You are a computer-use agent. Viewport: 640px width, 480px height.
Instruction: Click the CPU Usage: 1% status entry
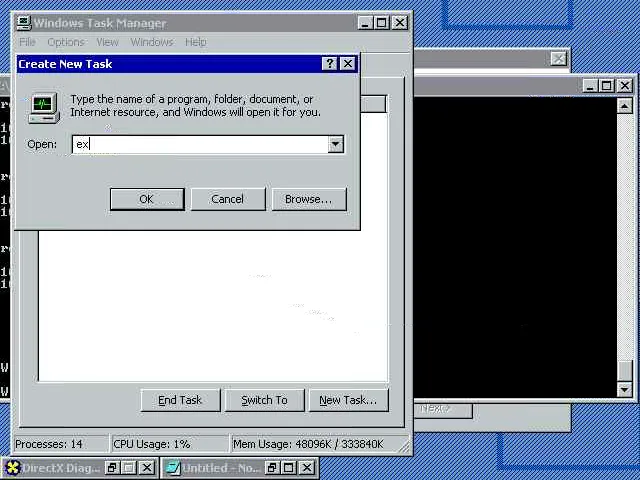tap(169, 444)
